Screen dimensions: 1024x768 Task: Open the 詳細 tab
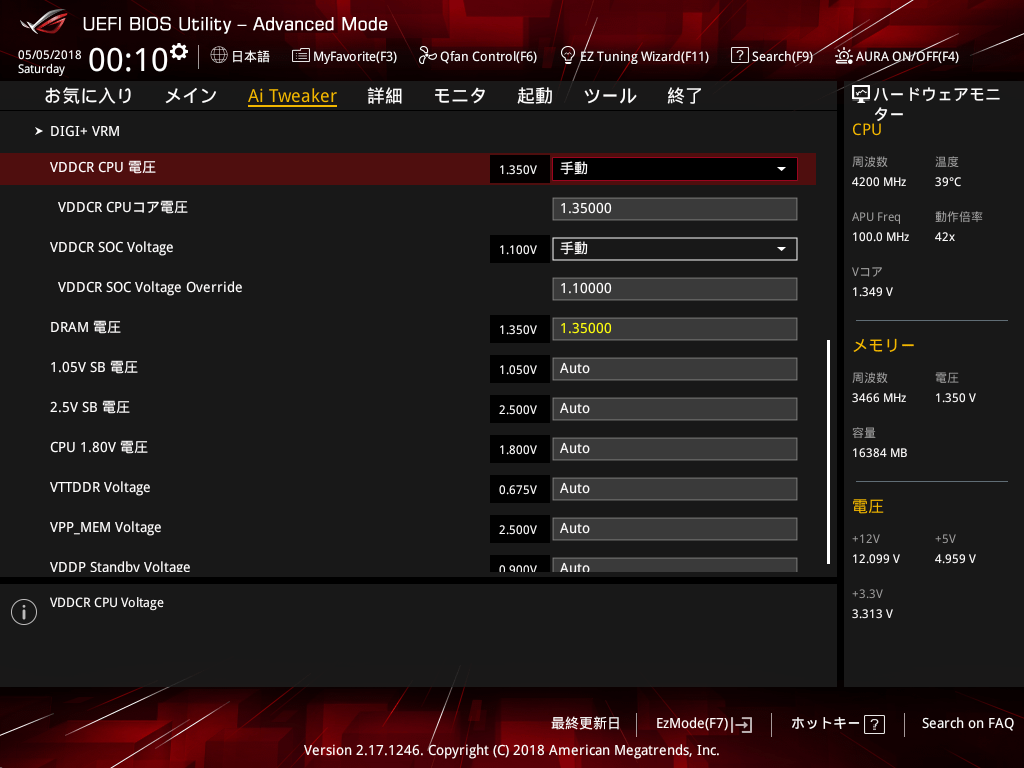click(x=385, y=96)
